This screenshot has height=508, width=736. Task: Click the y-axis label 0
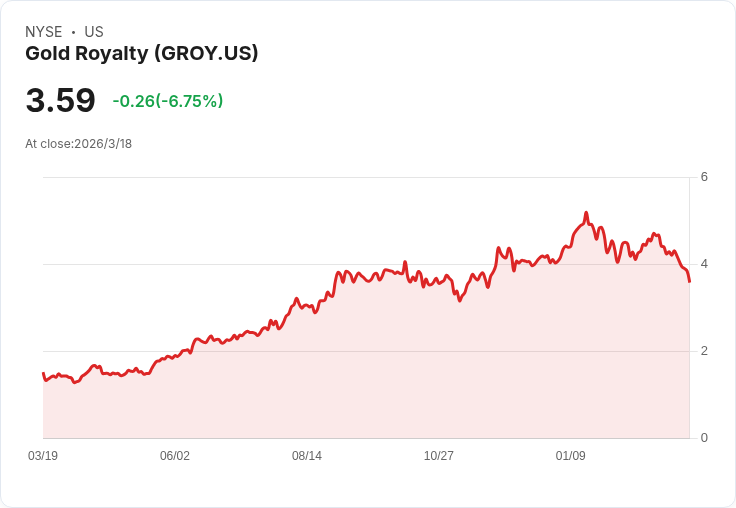[x=705, y=438]
